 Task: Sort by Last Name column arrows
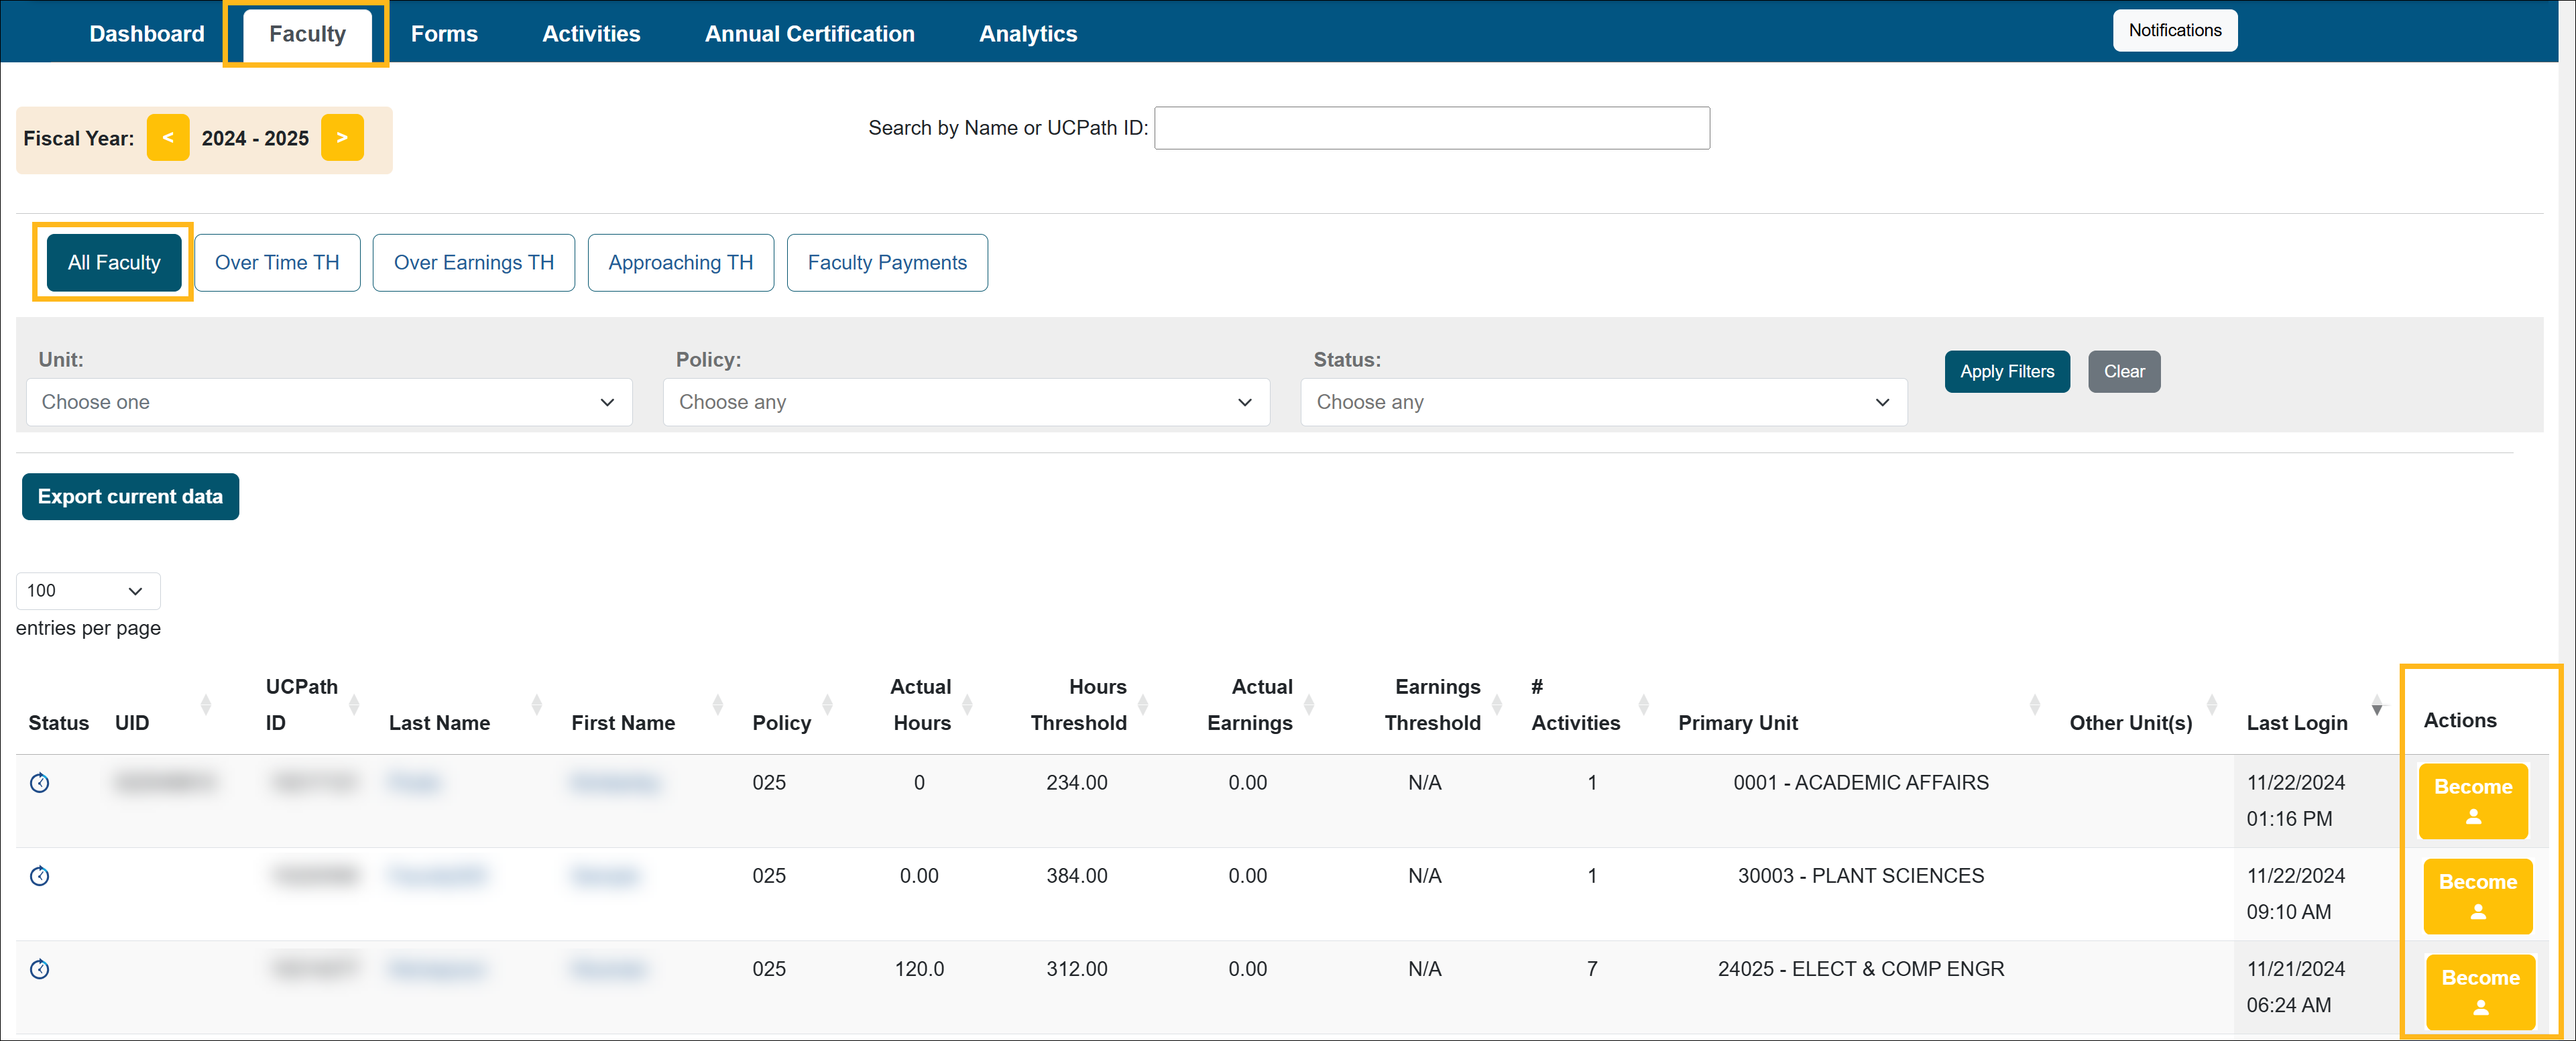[x=537, y=705]
